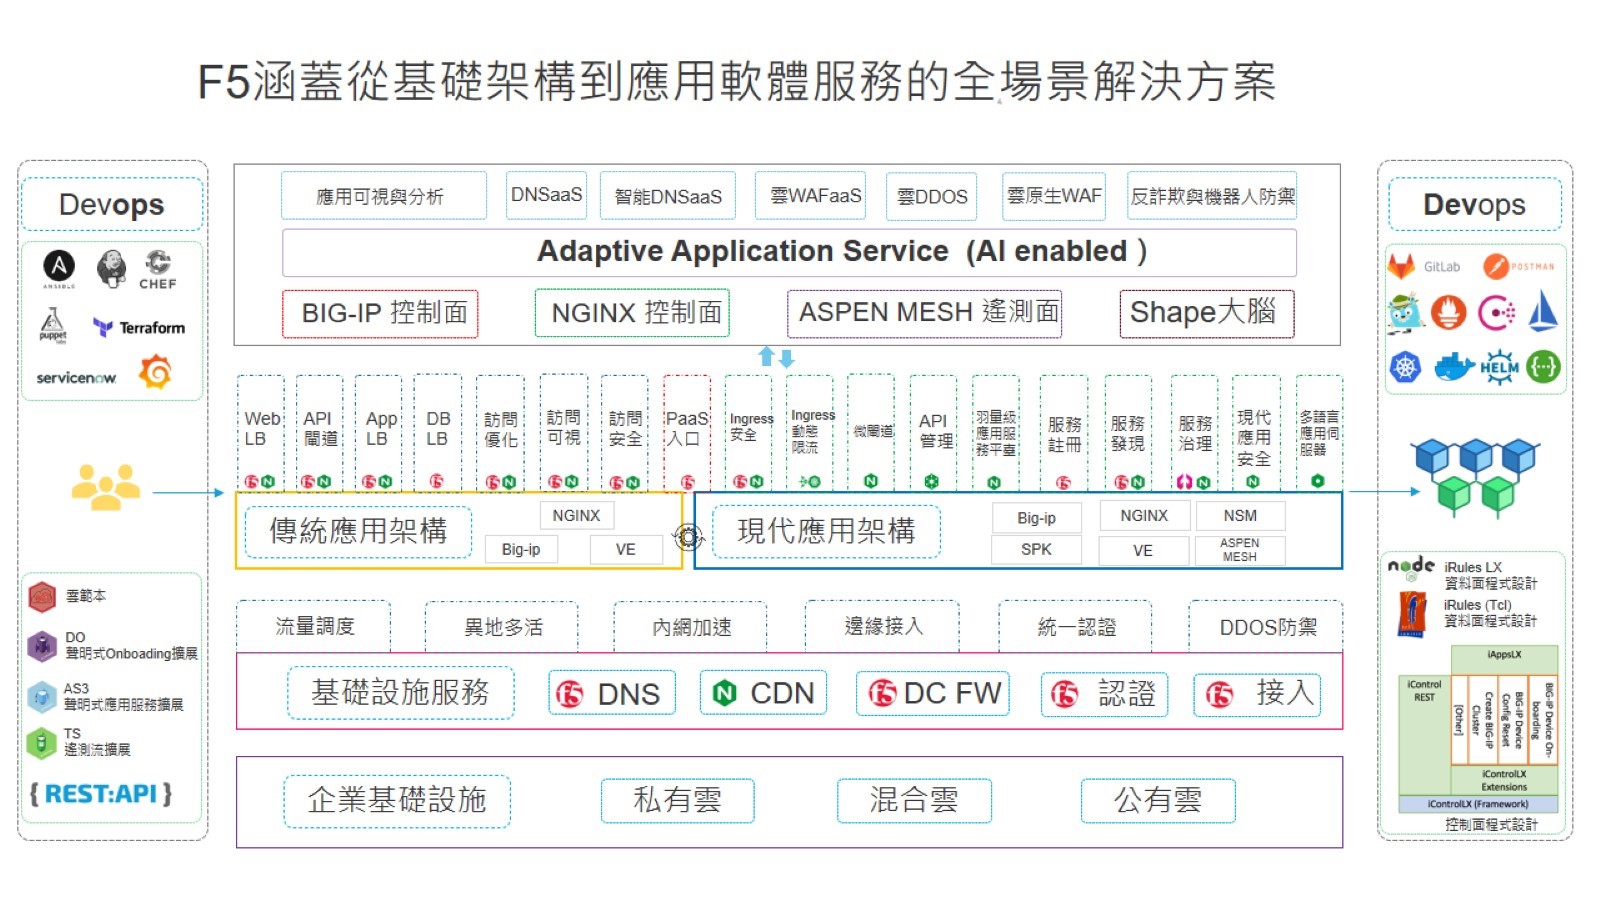Screen dimensions: 1600x900
Task: Click the CDN box with NGINX logo
Action: coord(764,693)
